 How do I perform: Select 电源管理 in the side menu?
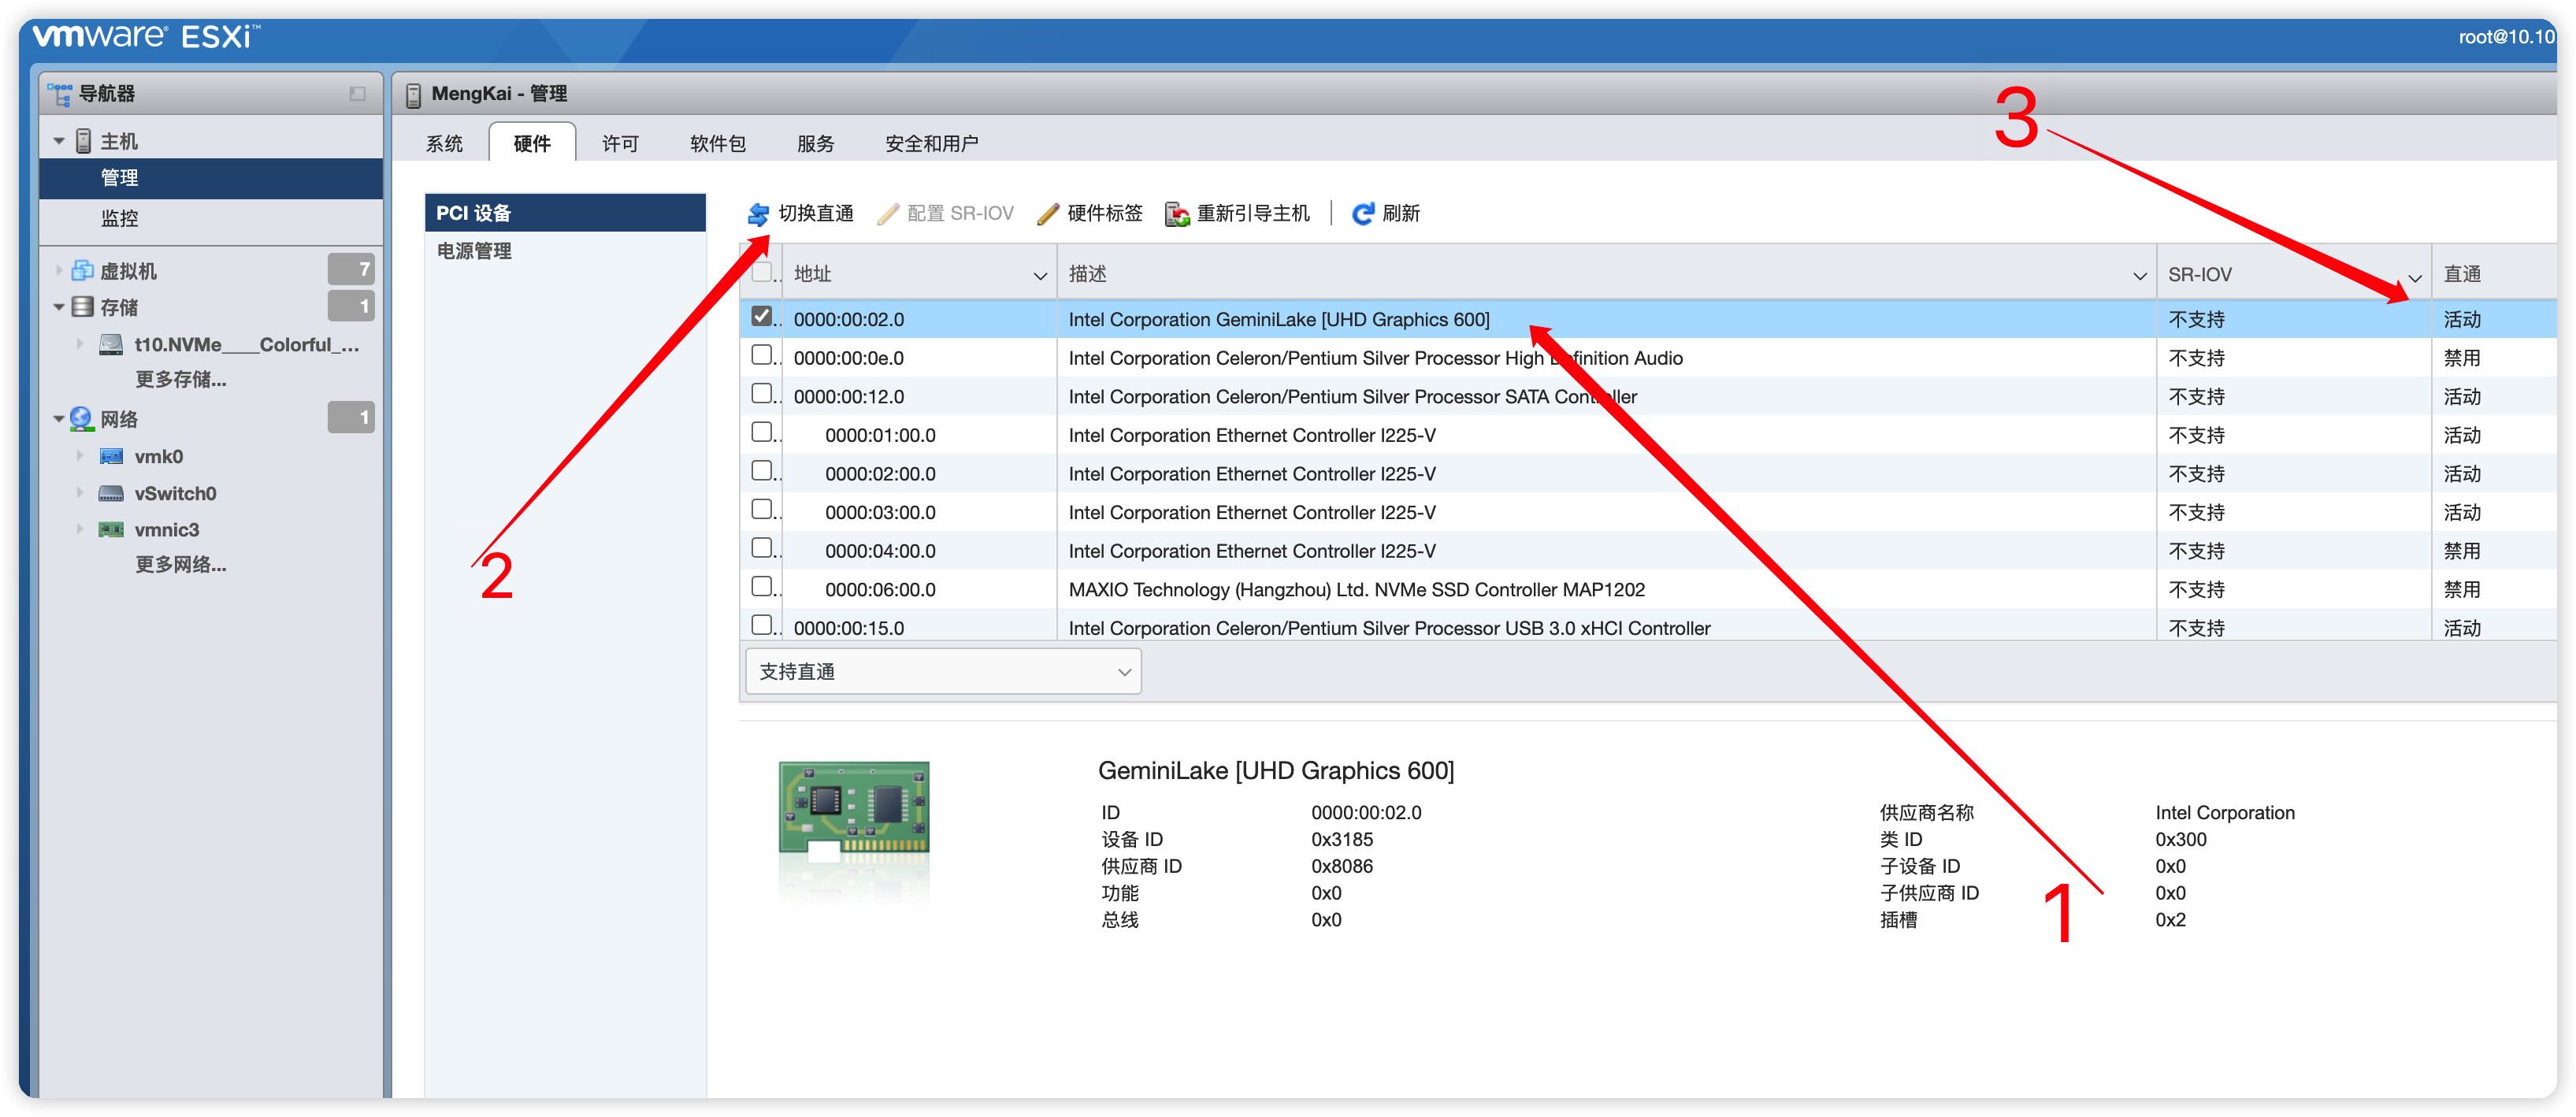[565, 251]
